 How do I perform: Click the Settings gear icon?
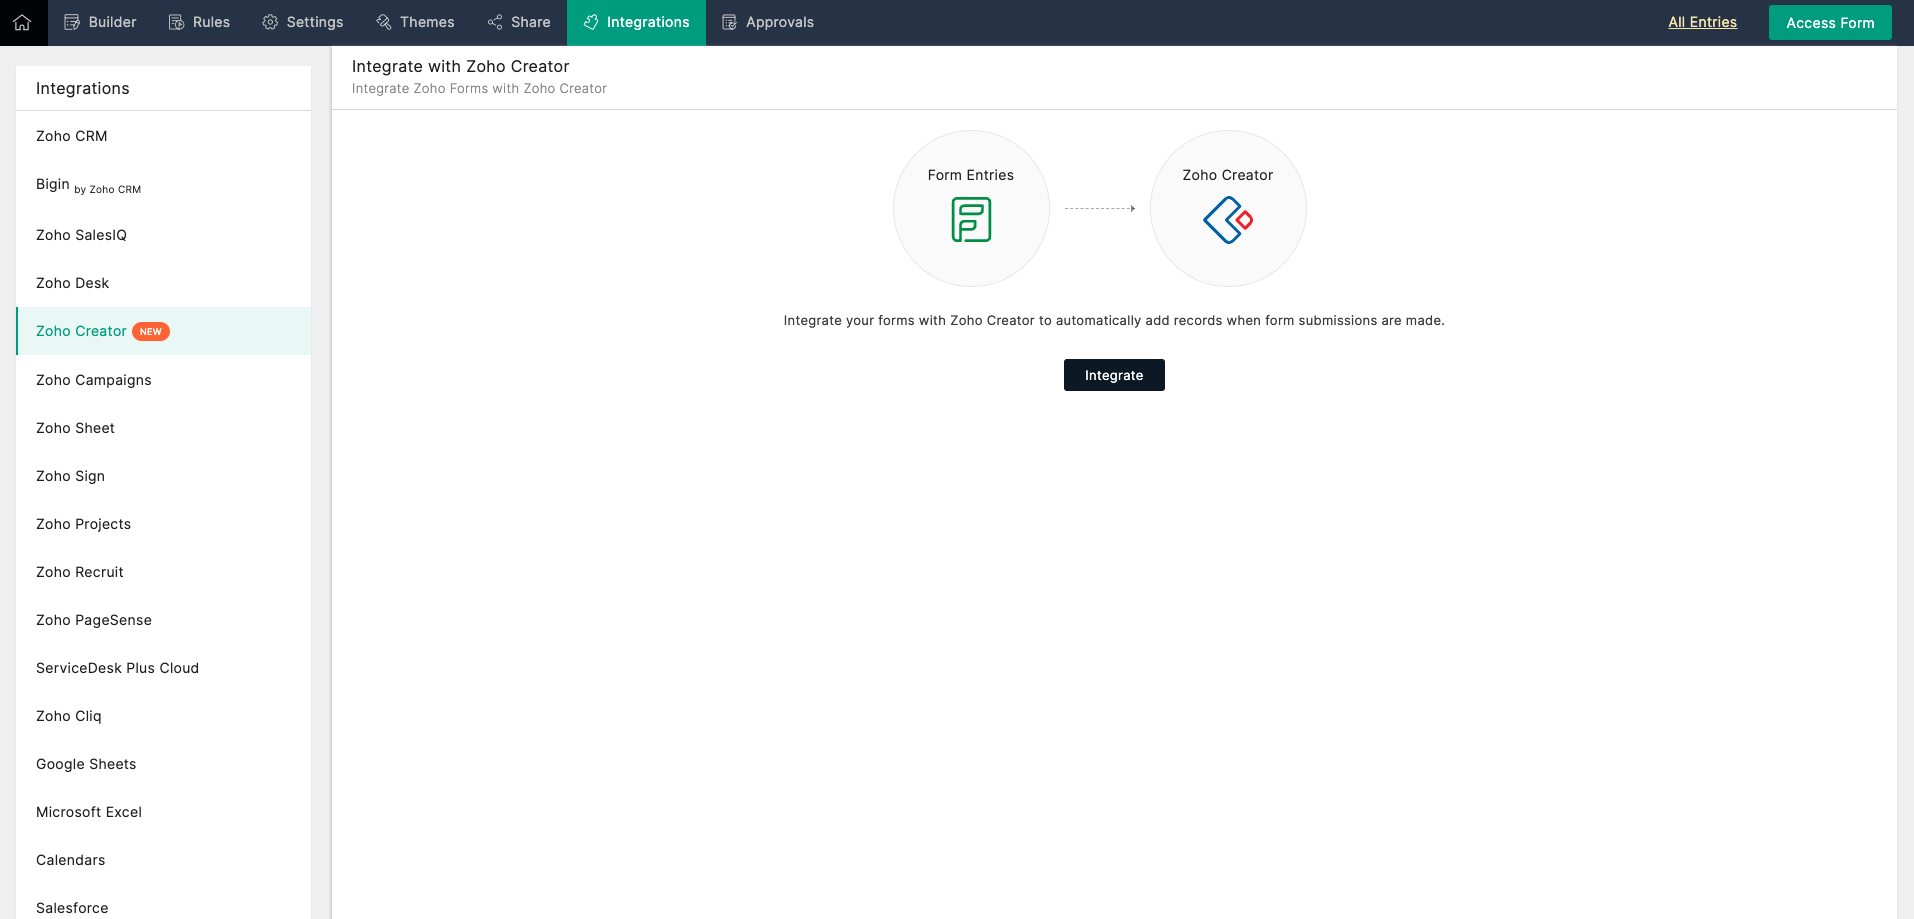270,22
